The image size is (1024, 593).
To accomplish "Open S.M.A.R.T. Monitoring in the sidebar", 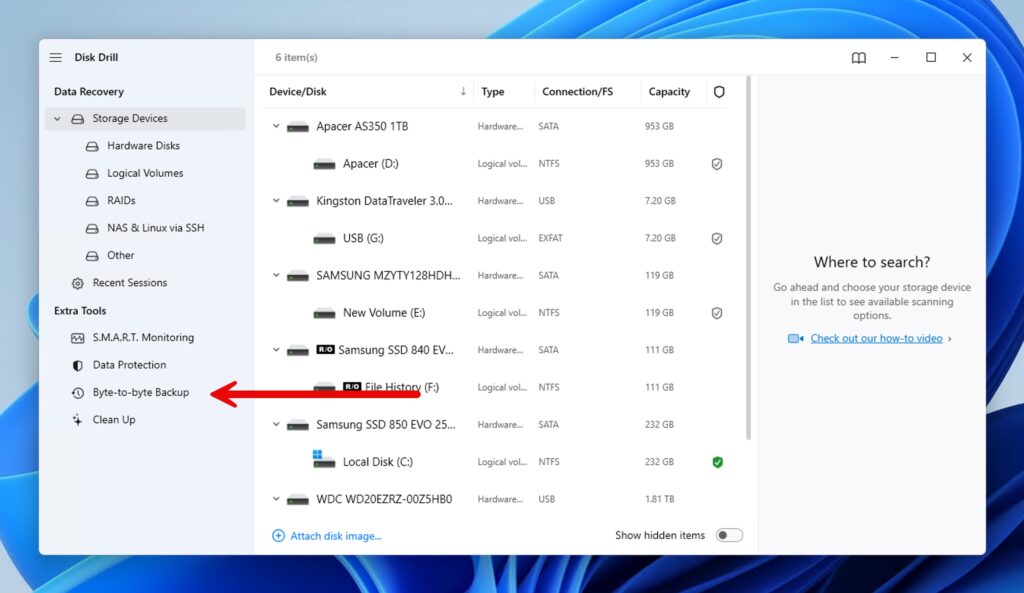I will [x=144, y=337].
